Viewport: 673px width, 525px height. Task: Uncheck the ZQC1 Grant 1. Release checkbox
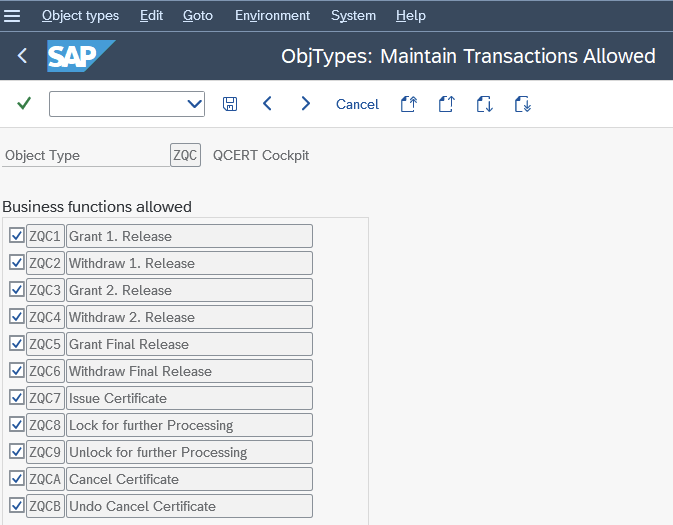16,236
